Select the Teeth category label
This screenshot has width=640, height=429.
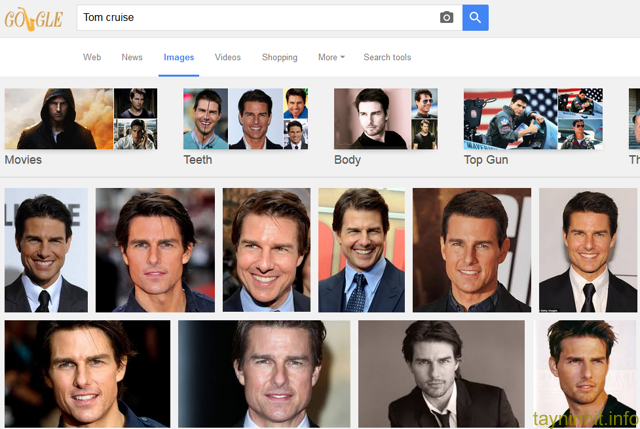(x=198, y=160)
